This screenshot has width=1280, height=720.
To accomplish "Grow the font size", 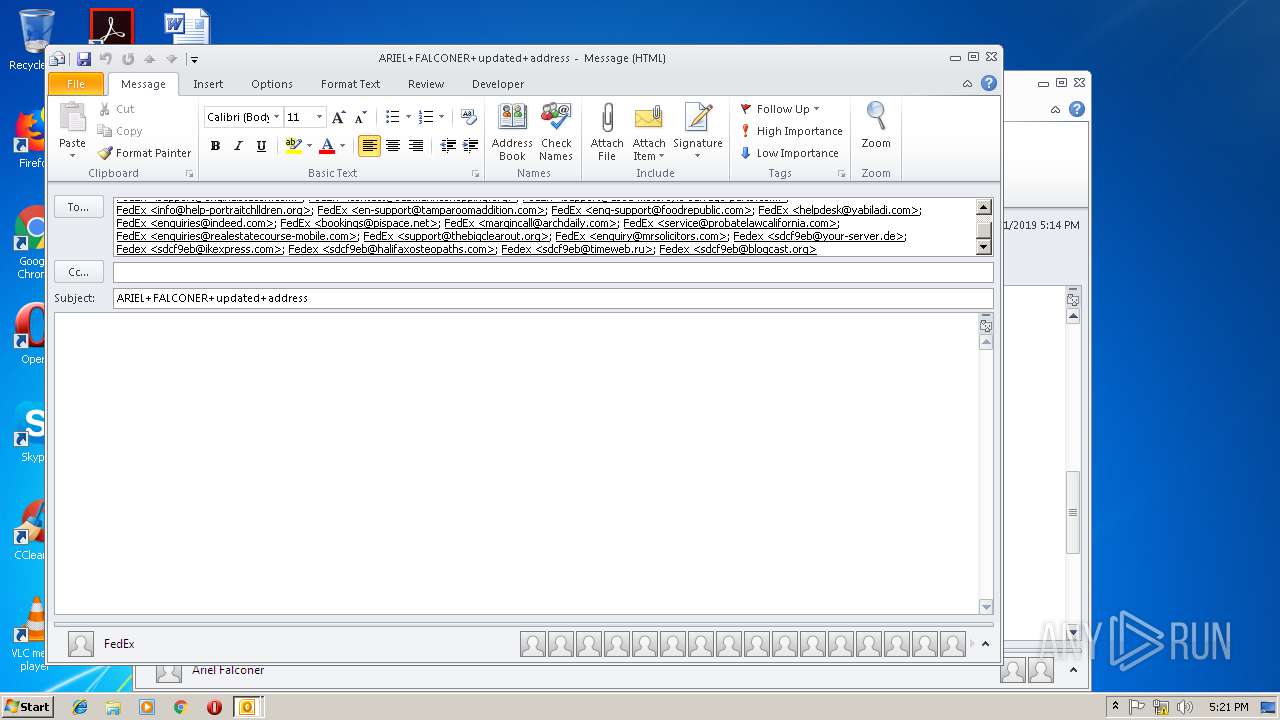I will click(338, 117).
